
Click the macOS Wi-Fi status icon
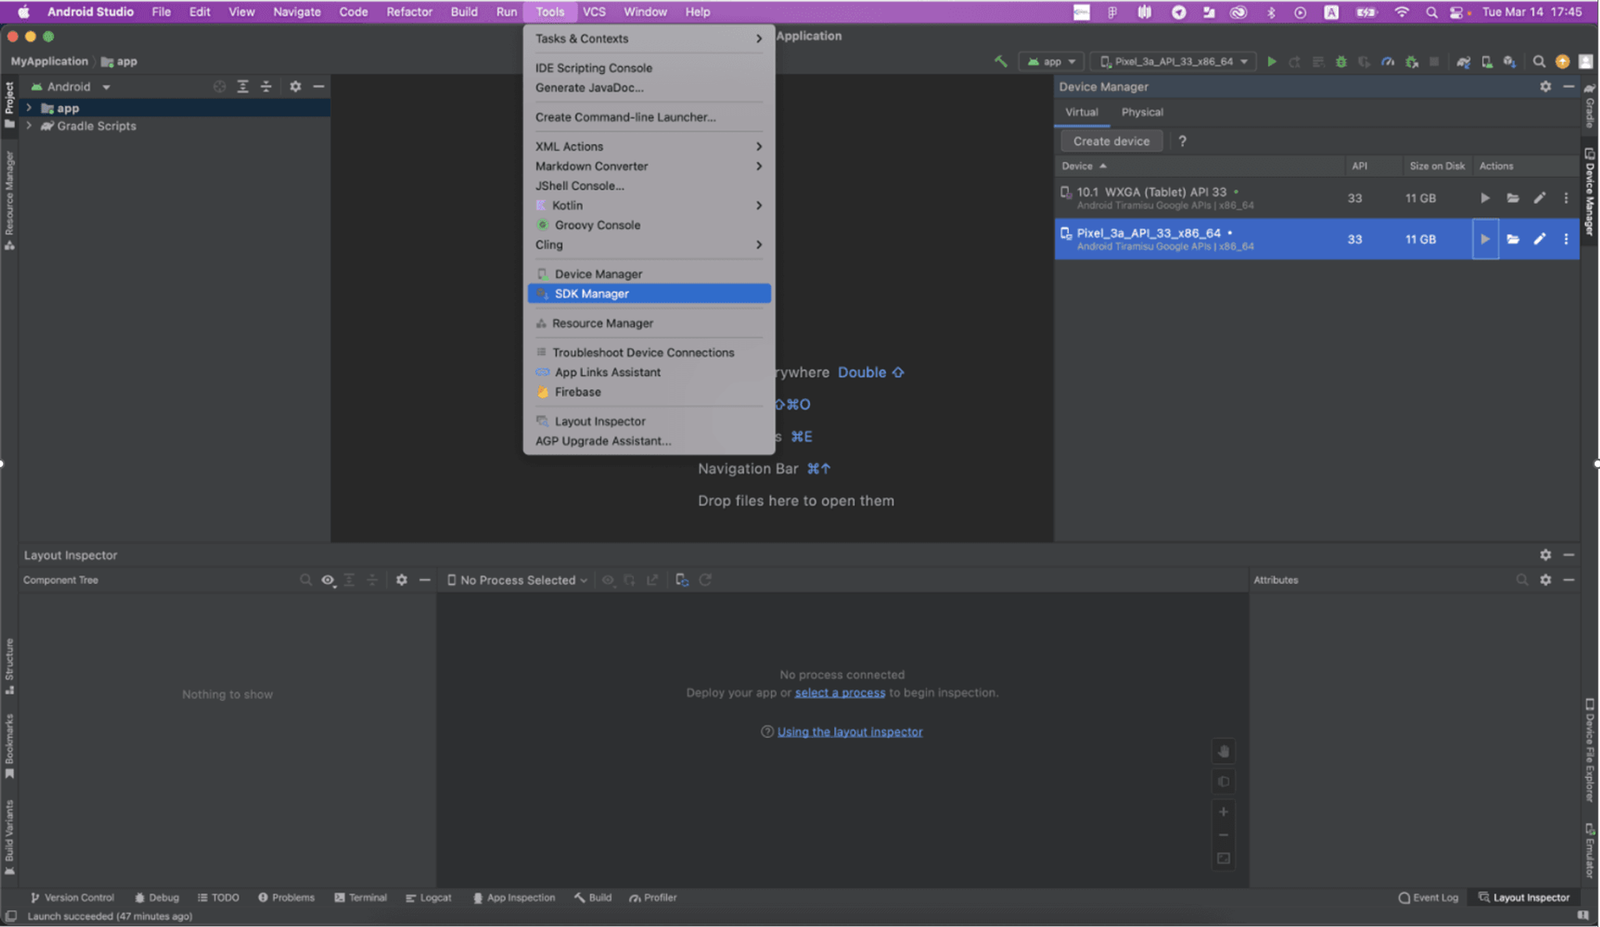[1402, 12]
